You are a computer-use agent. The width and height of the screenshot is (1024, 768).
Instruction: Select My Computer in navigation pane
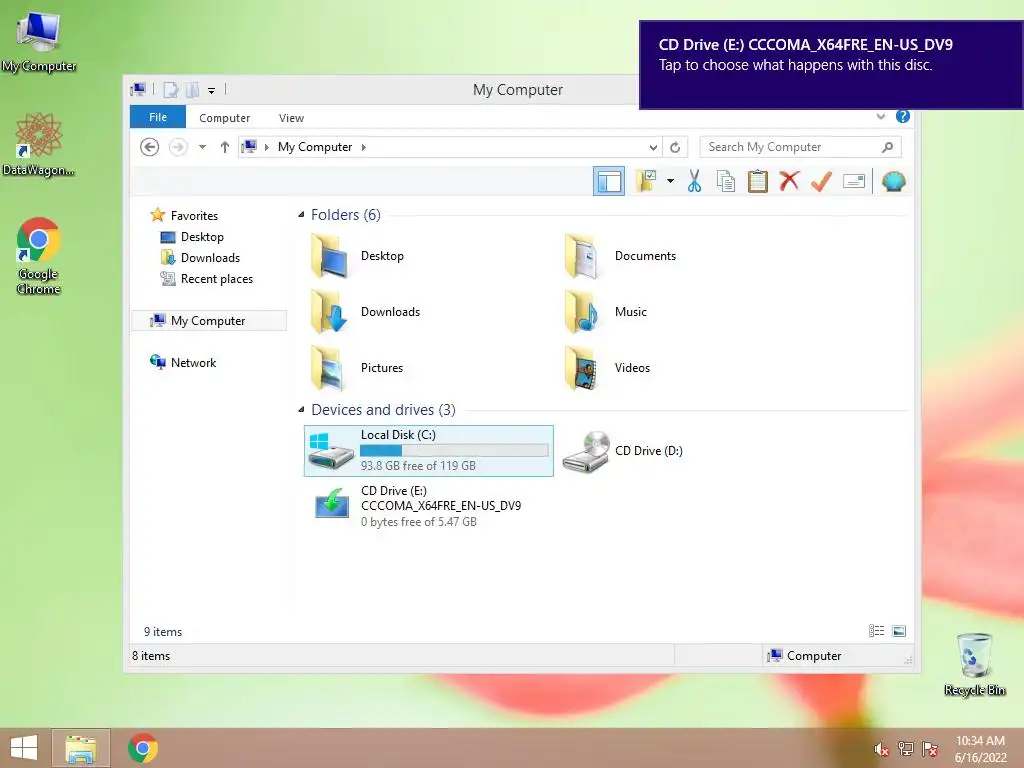(x=209, y=321)
